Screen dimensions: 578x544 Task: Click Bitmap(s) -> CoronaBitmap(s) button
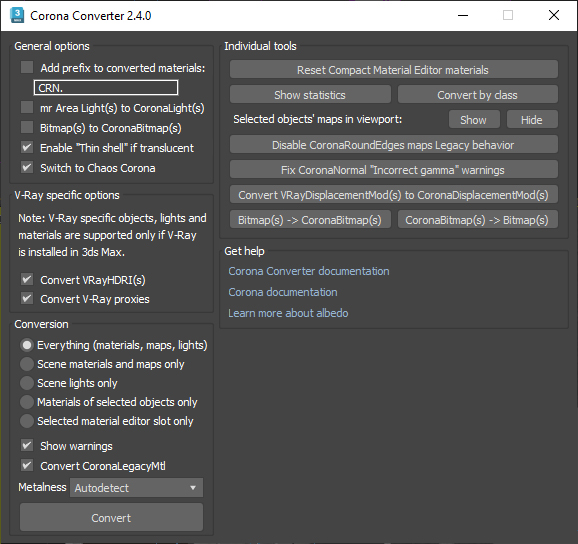310,220
